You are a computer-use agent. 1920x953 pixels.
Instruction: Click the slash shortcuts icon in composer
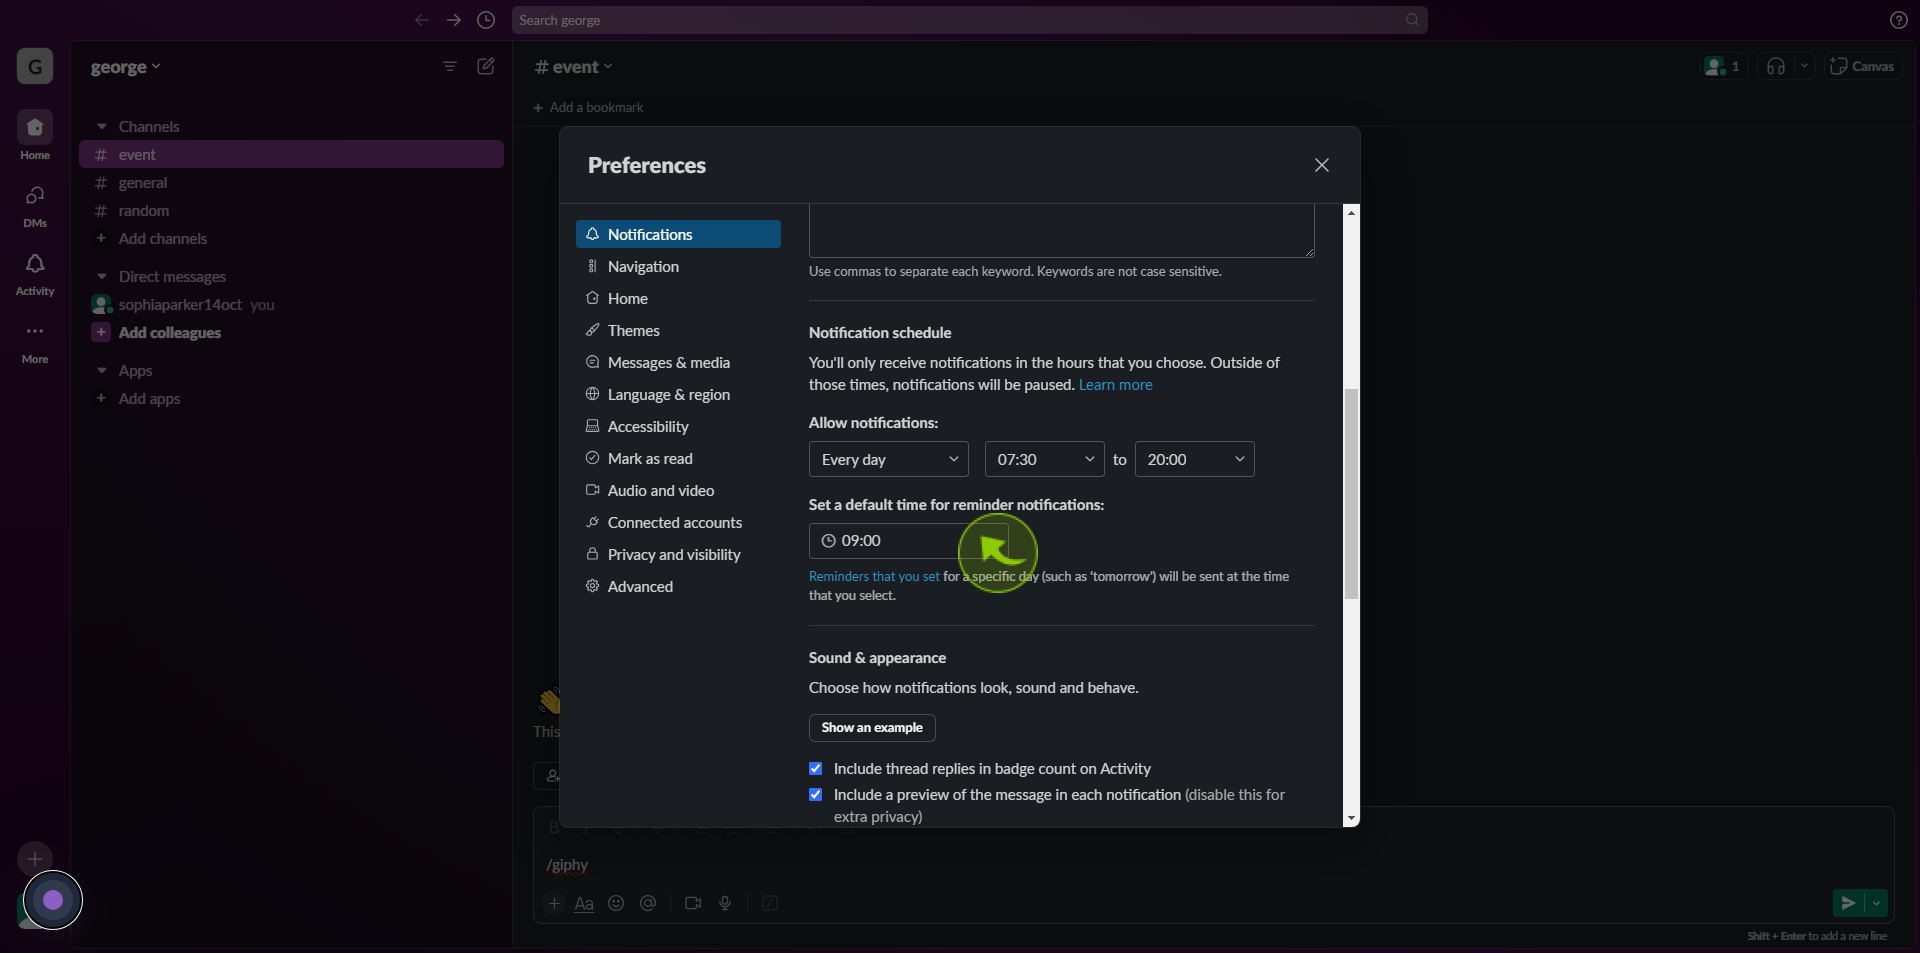[770, 903]
